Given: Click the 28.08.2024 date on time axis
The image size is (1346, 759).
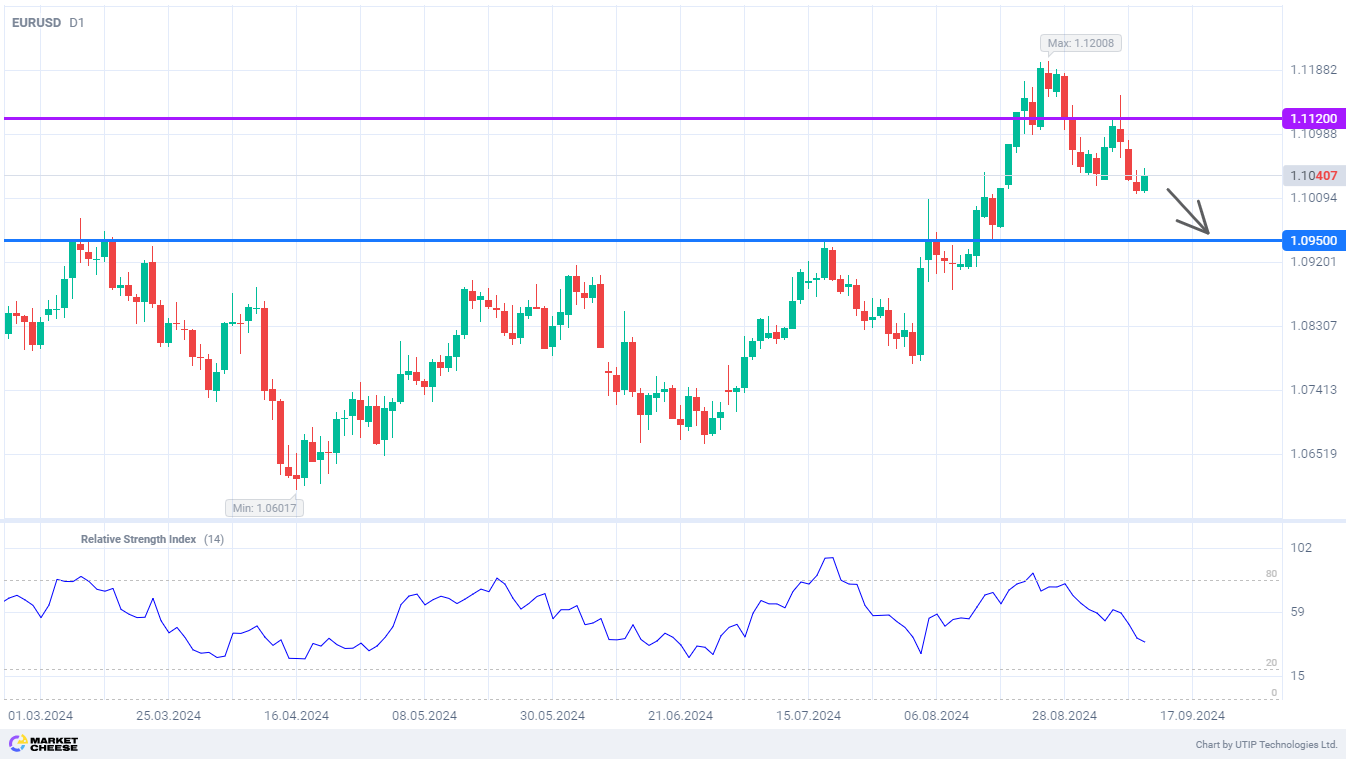Looking at the screenshot, I should coord(1064,716).
